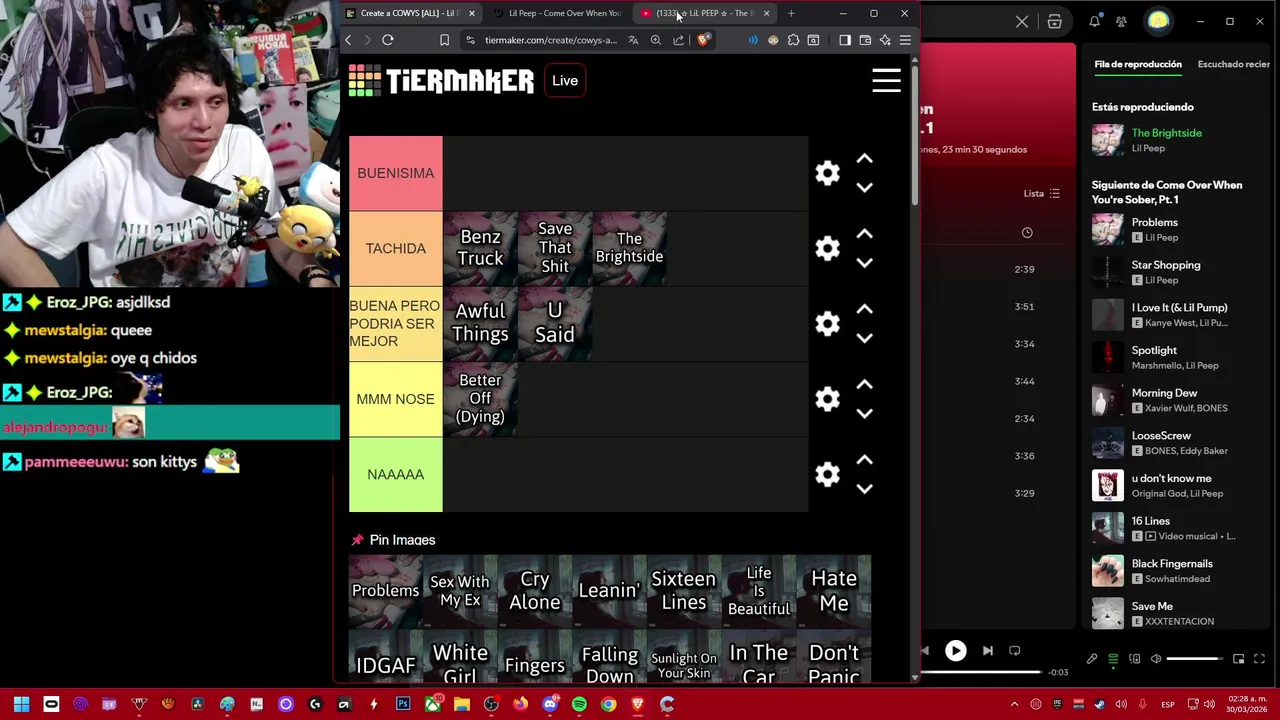
Task: Move BUENA PERO PODRIA SER MEJOR tier down
Action: point(865,338)
